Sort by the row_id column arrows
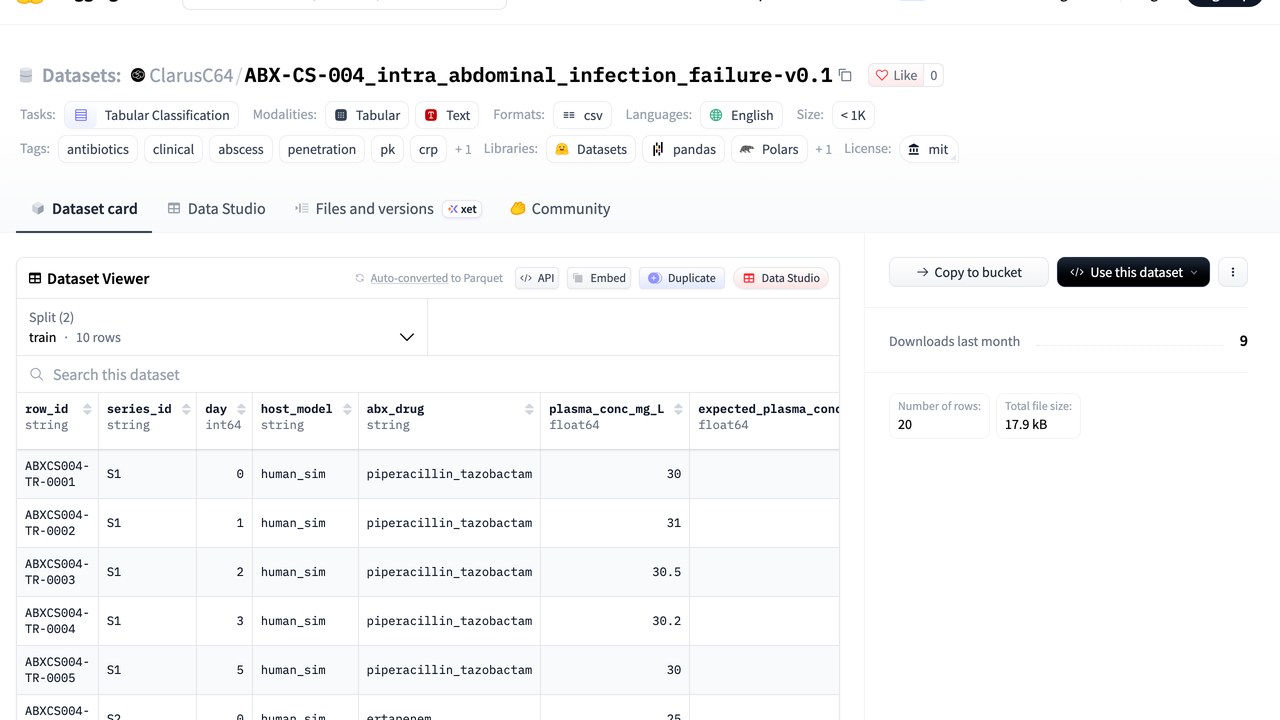Image resolution: width=1280 pixels, height=720 pixels. click(87, 409)
